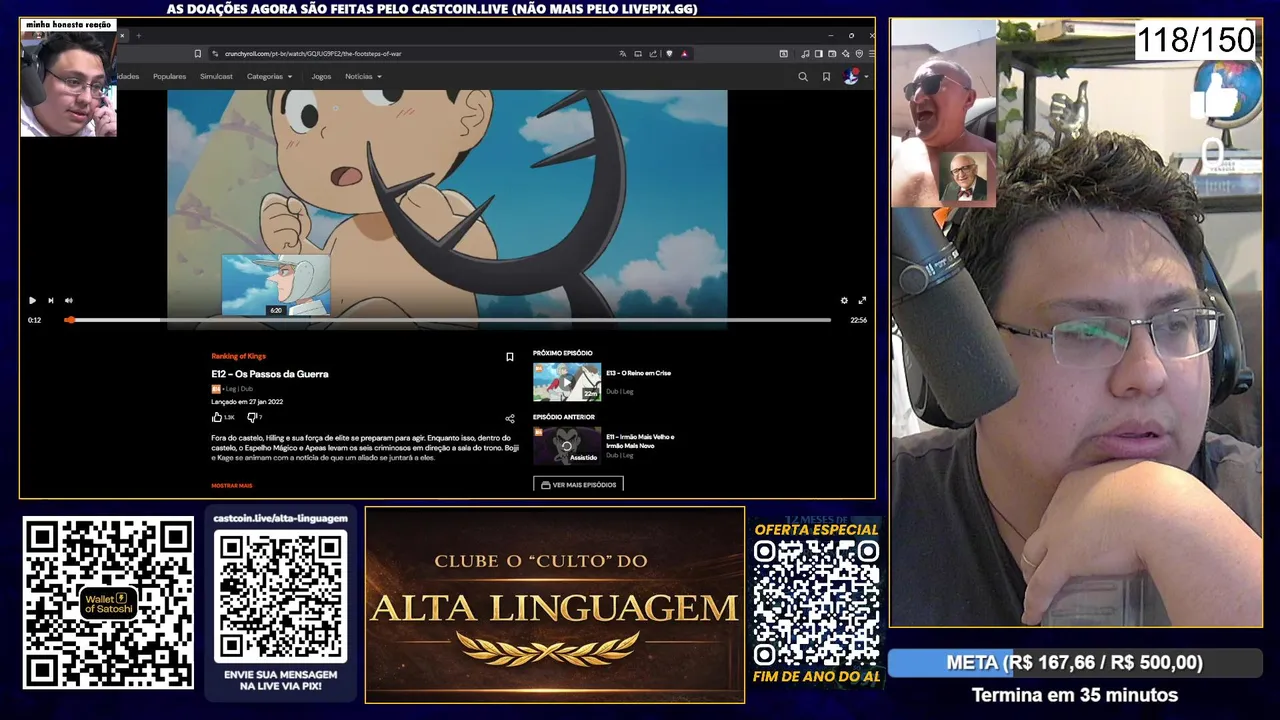
Task: Open the Categorias dropdown menu
Action: [270, 76]
